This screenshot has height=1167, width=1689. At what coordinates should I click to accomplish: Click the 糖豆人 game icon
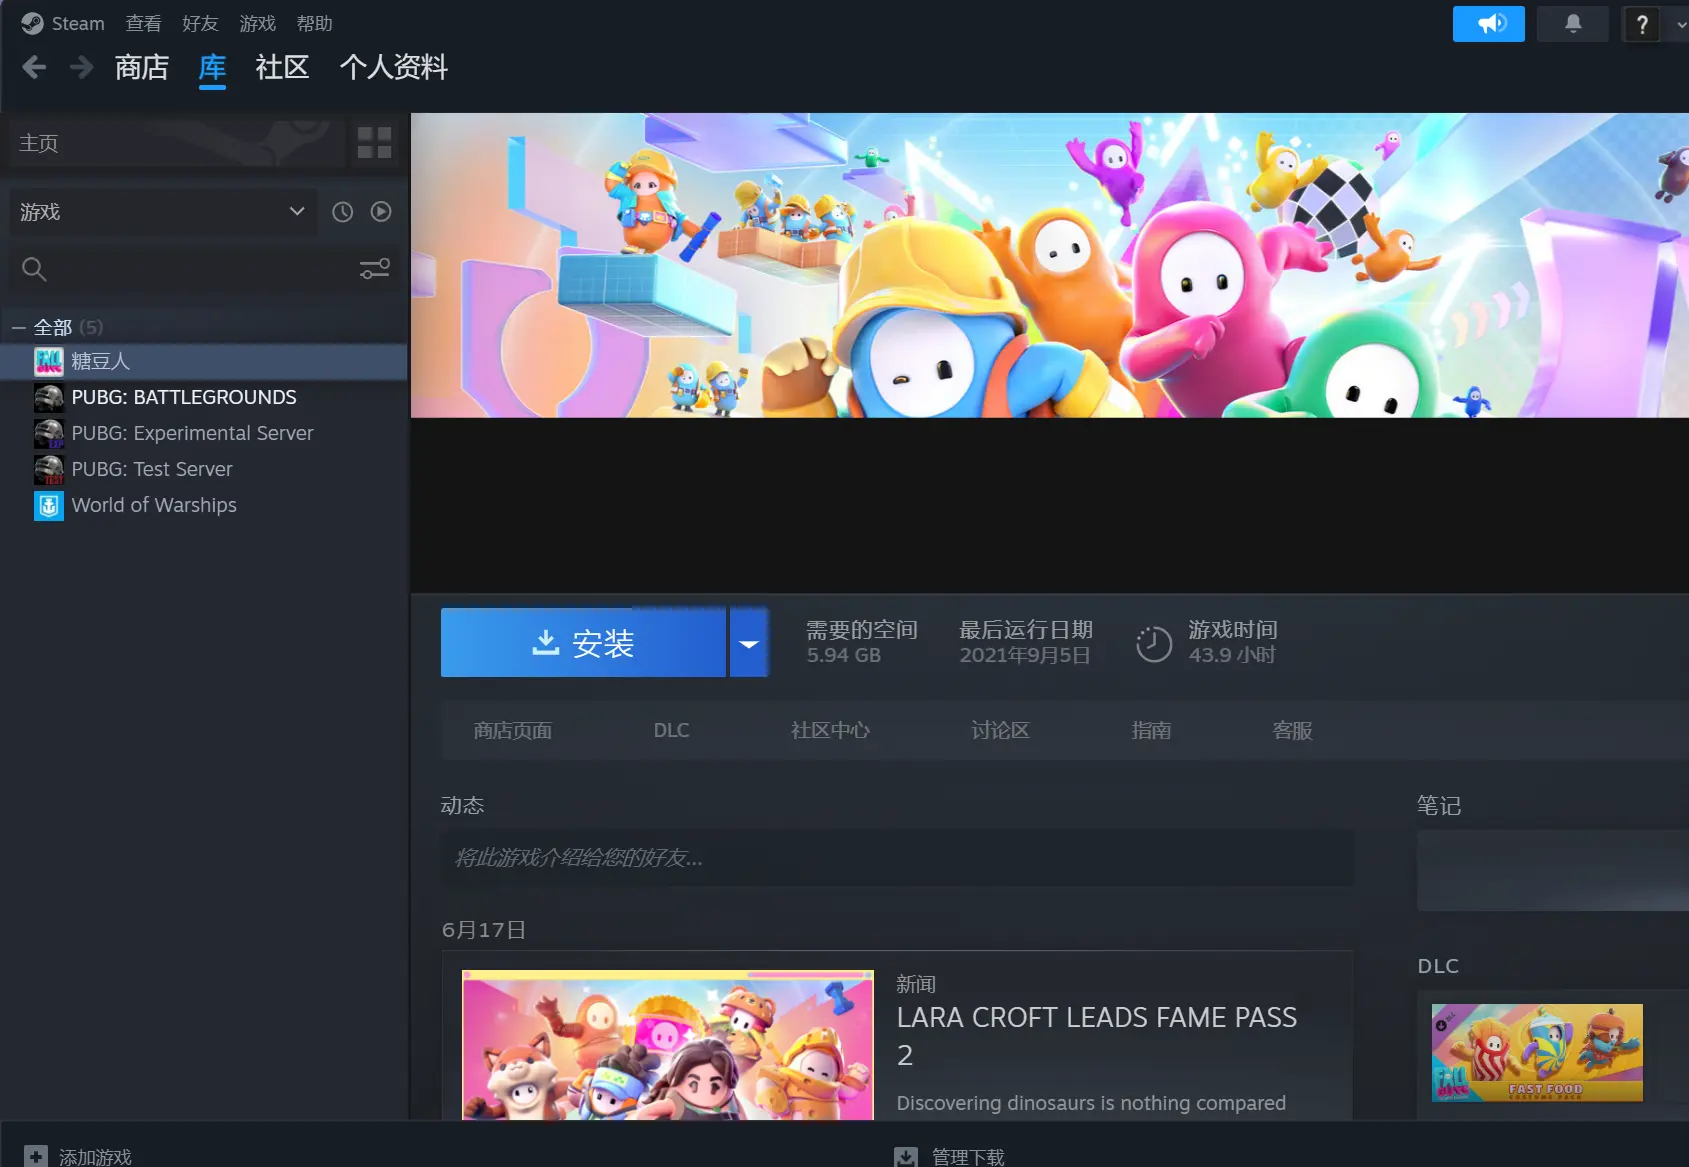click(48, 361)
